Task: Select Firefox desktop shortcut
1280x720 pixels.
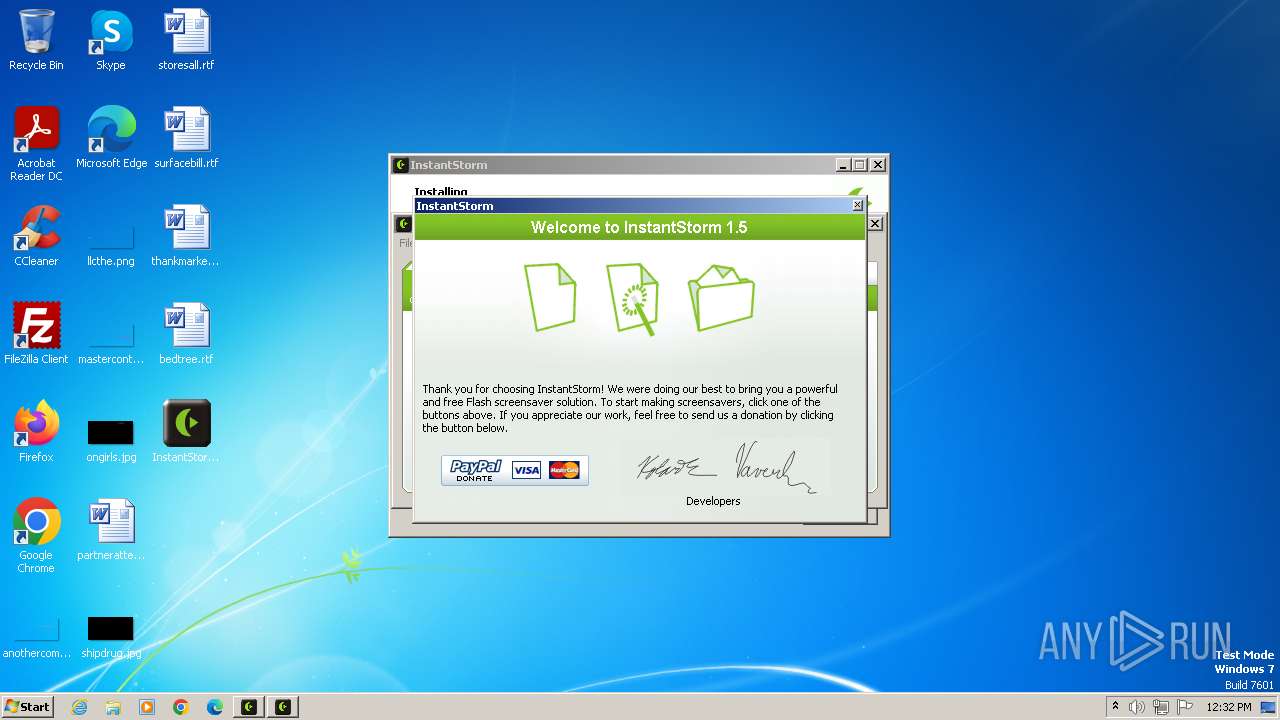Action: pyautogui.click(x=36, y=432)
